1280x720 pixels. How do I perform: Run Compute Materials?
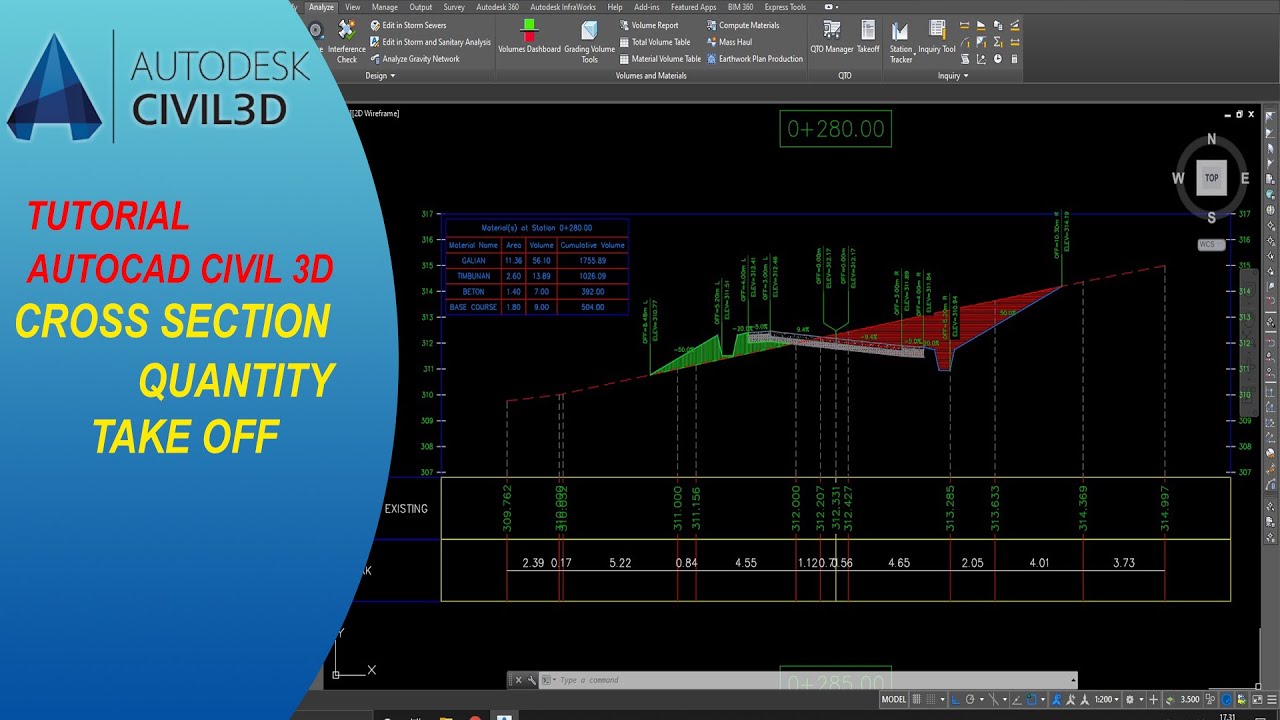743,25
